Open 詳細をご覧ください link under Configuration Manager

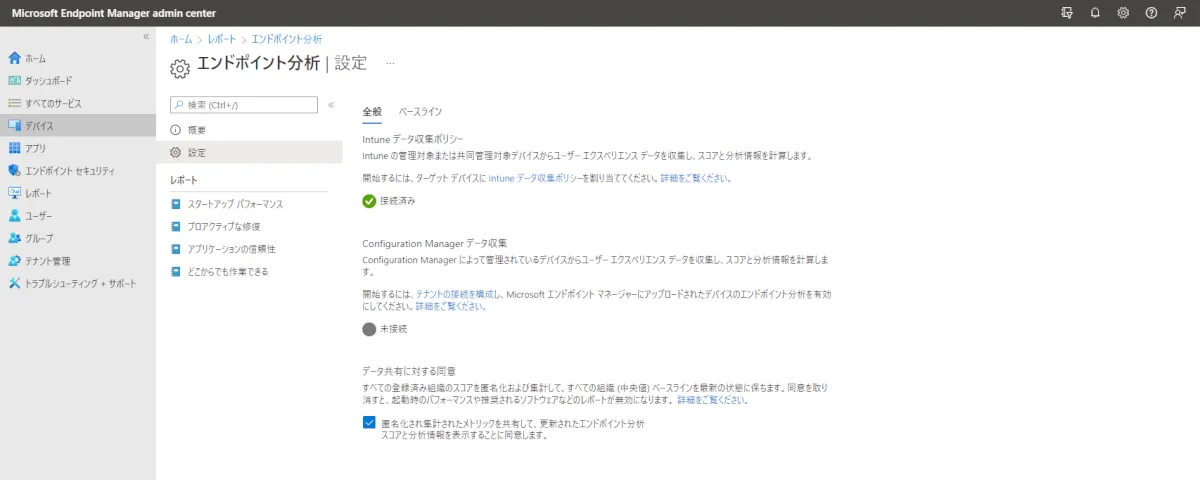pos(450,306)
